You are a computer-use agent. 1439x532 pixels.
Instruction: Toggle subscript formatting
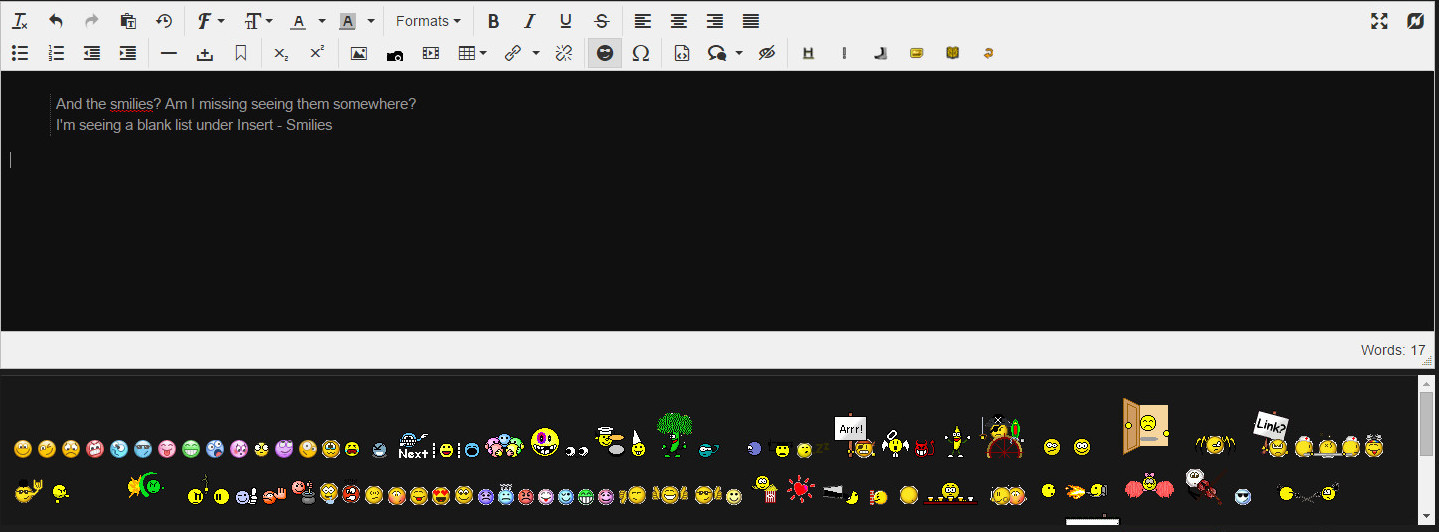pyautogui.click(x=281, y=54)
